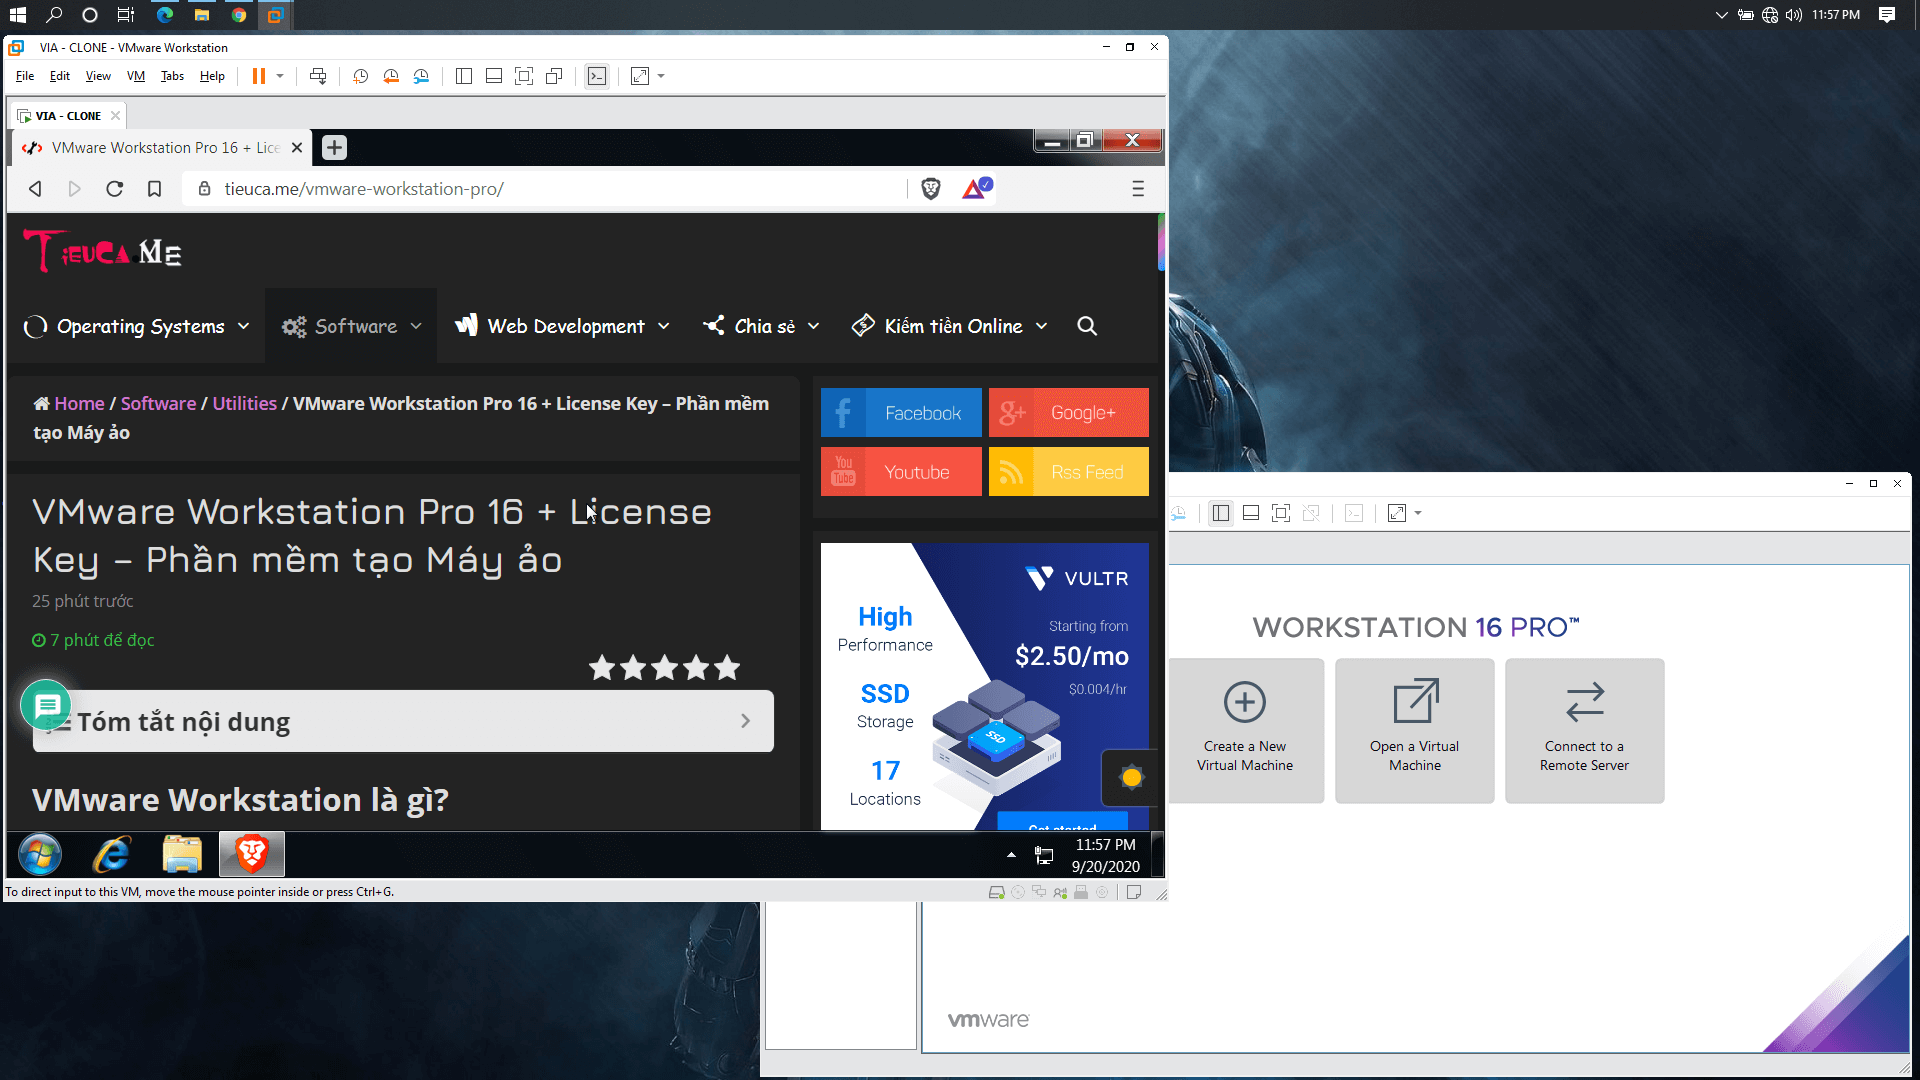Click the USB device status icon

pos(1081,892)
